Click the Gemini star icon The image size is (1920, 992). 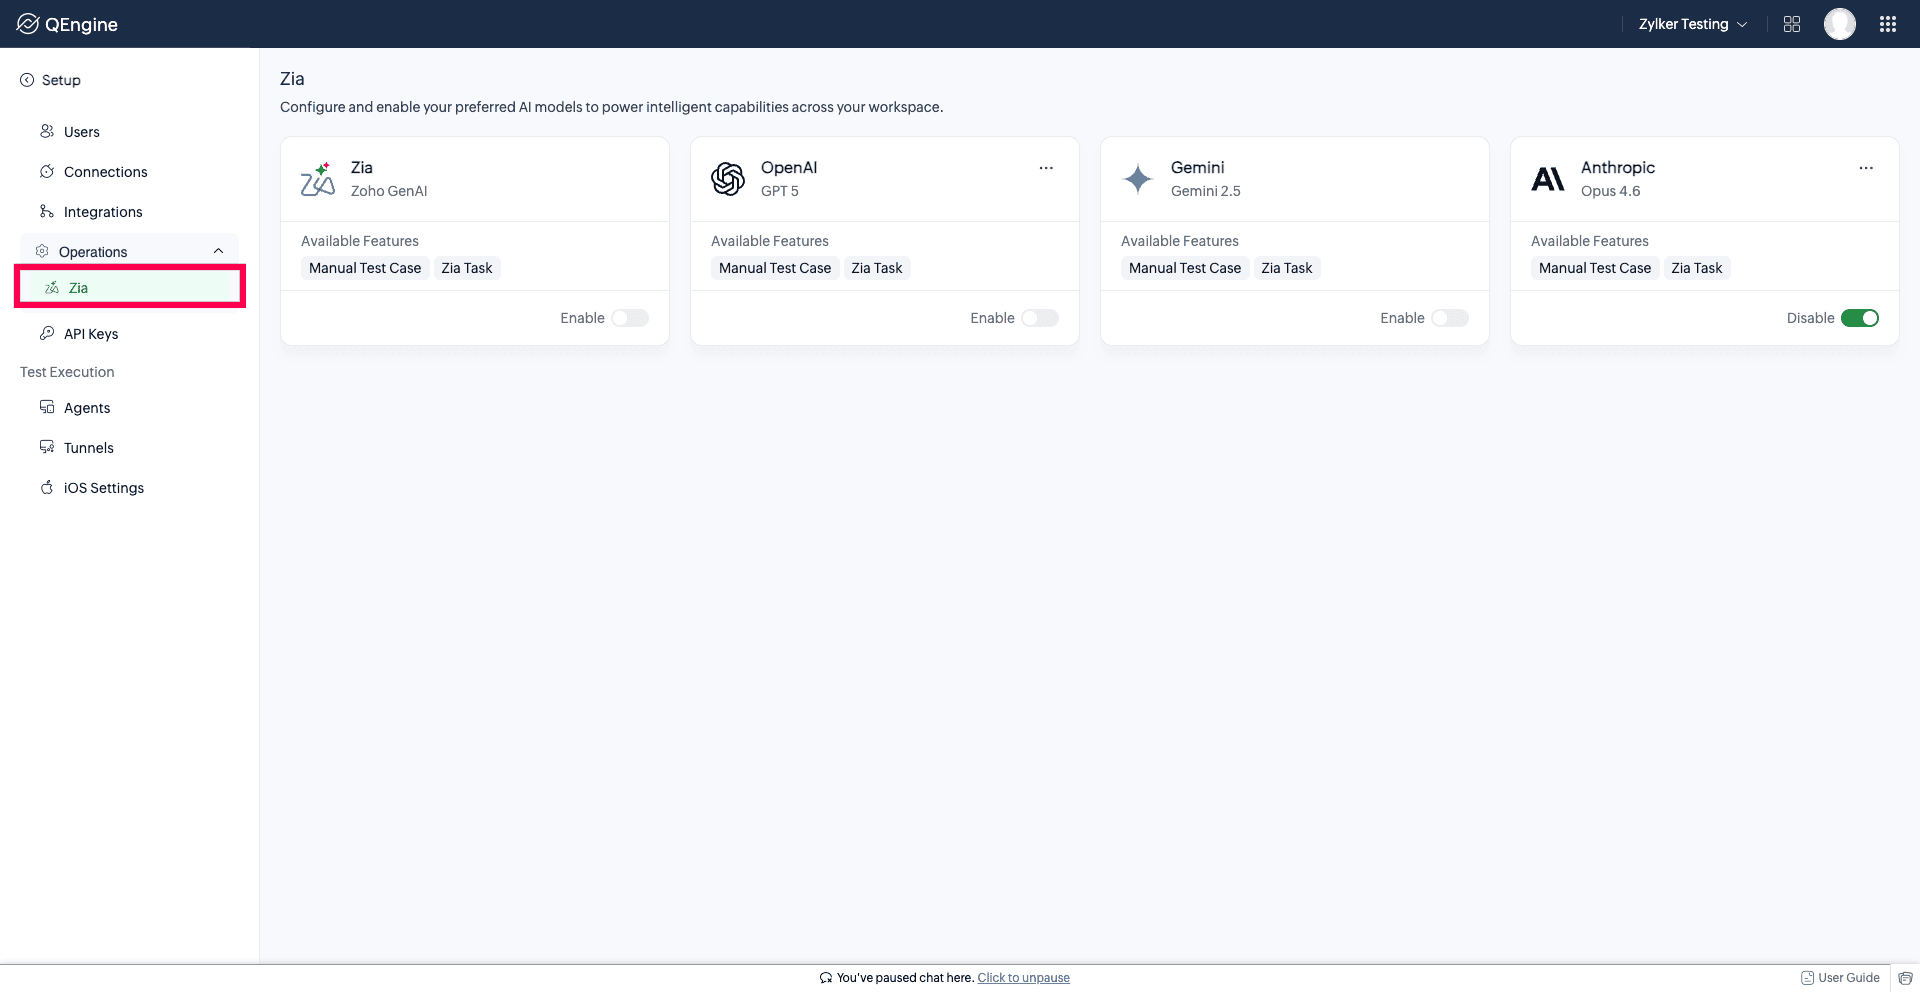coord(1138,179)
